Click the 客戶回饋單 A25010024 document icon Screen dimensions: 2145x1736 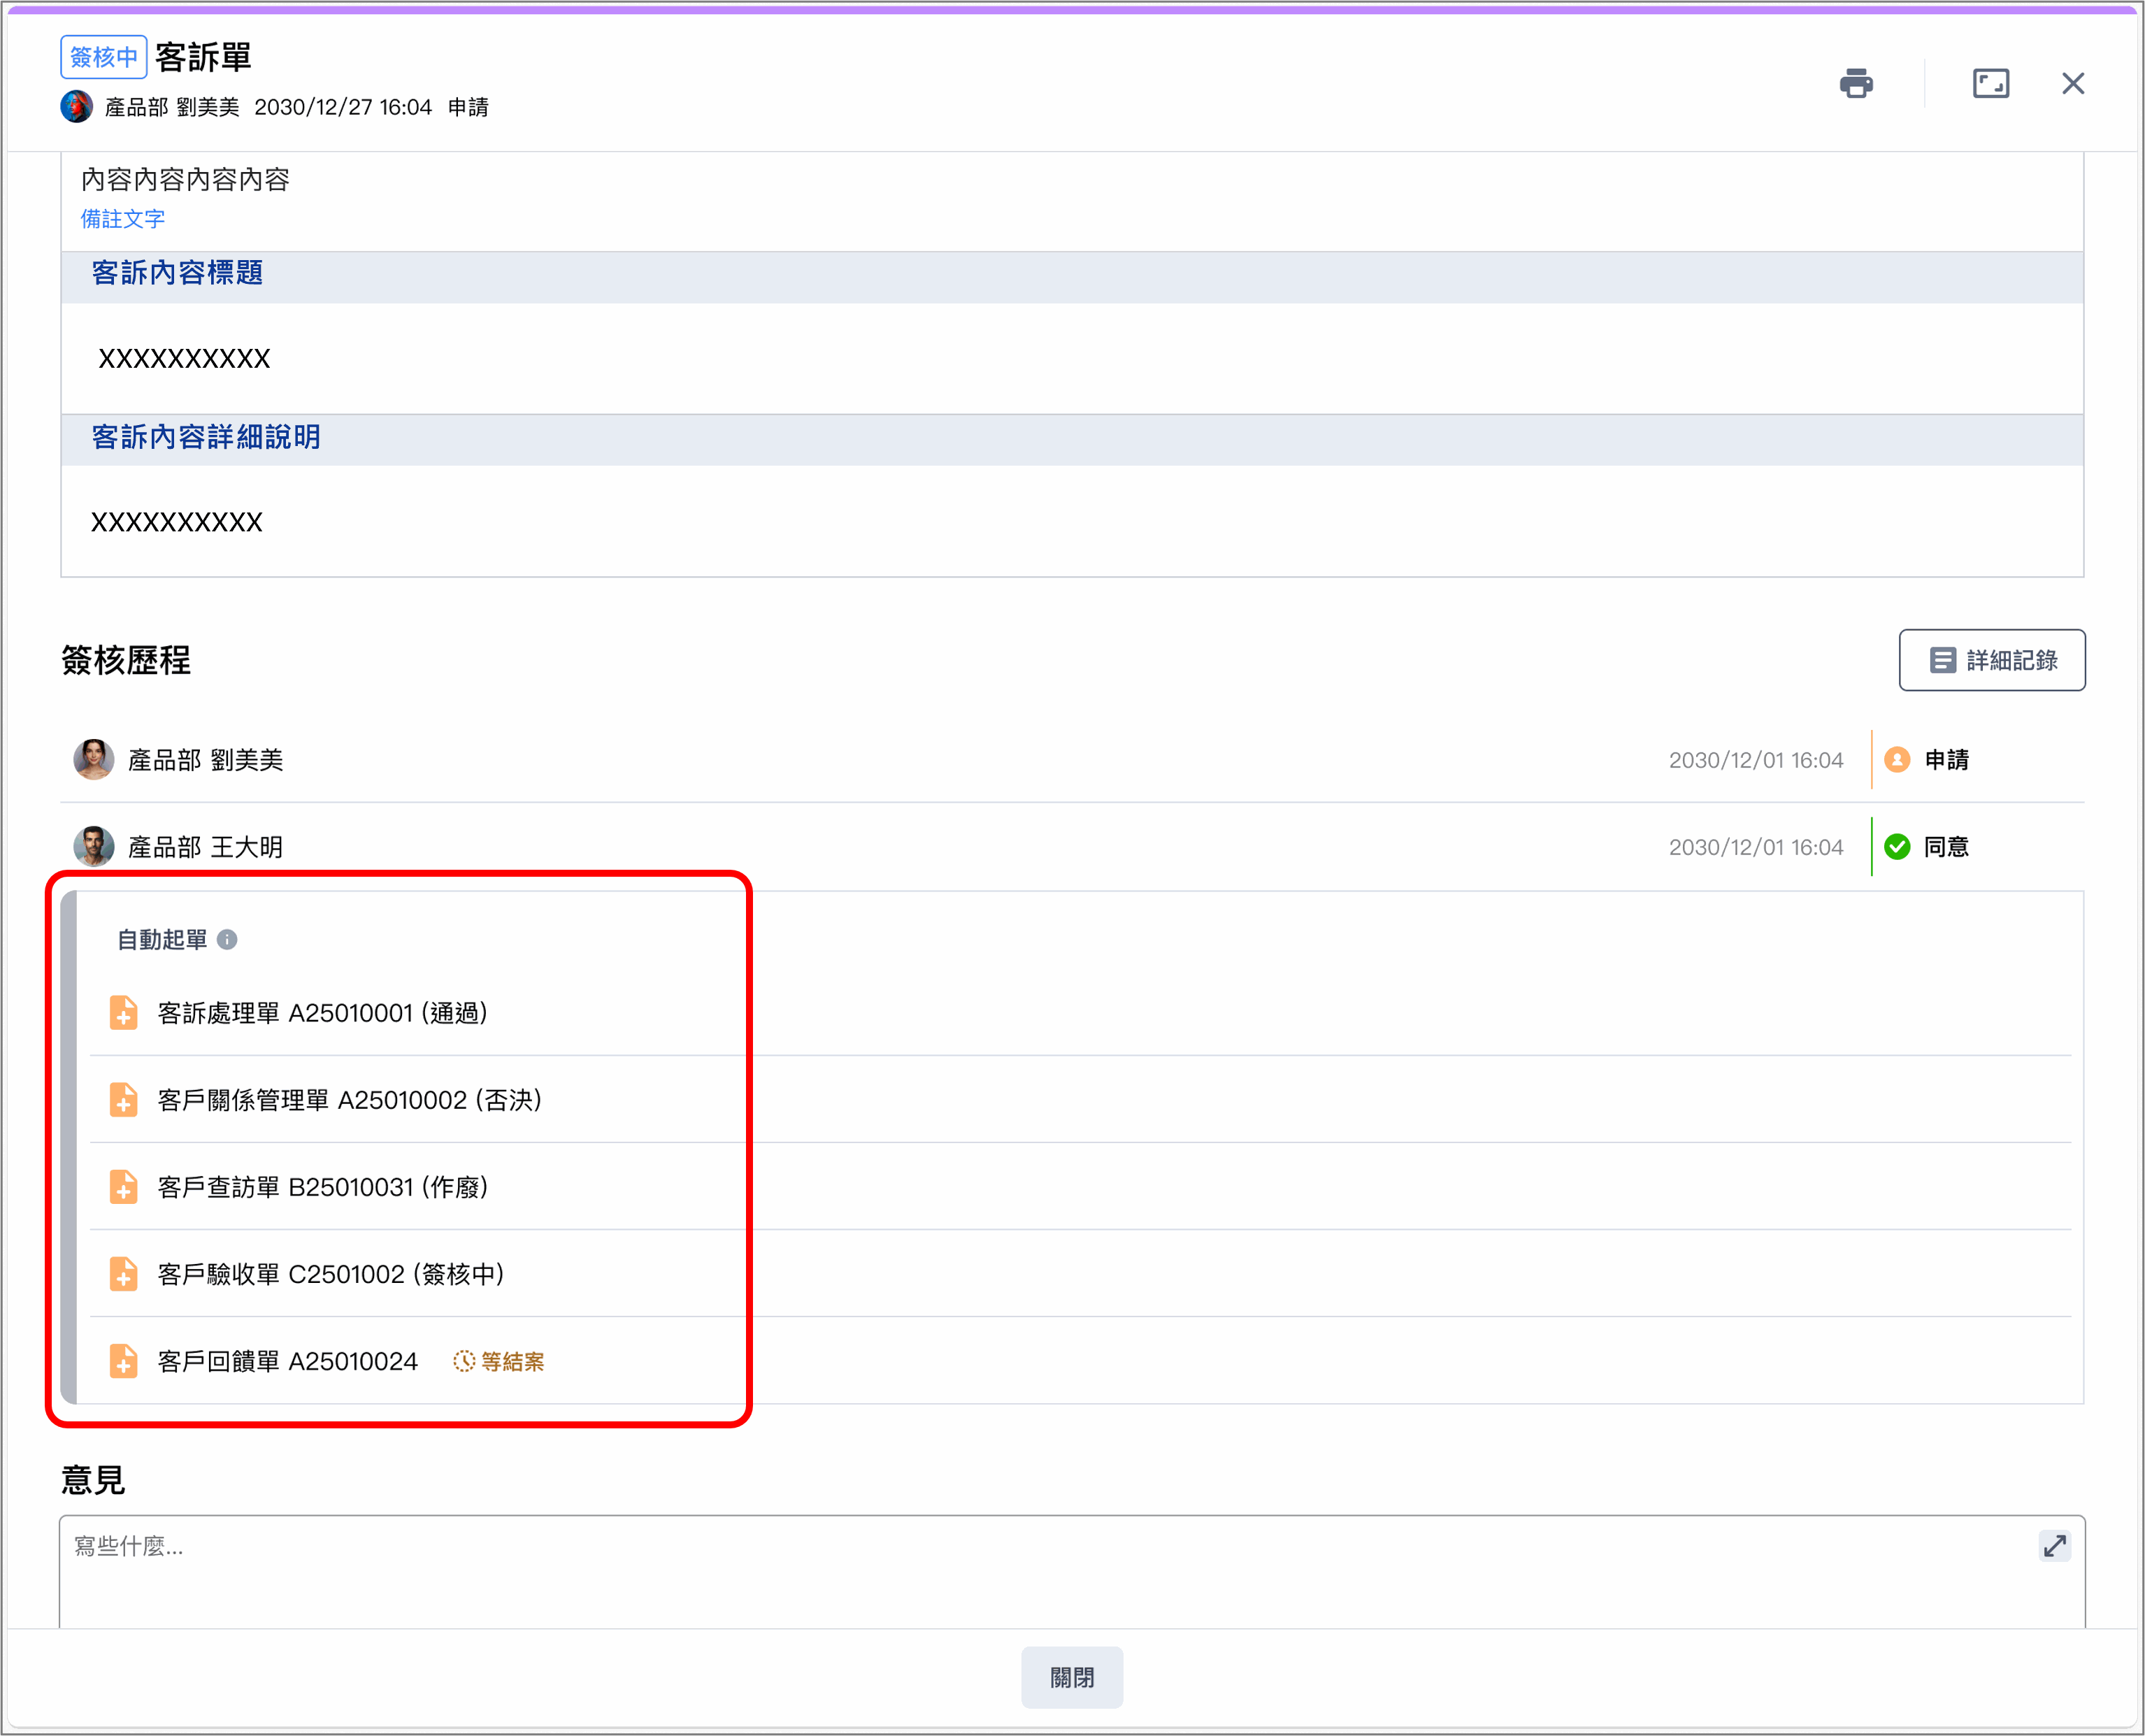coord(123,1360)
